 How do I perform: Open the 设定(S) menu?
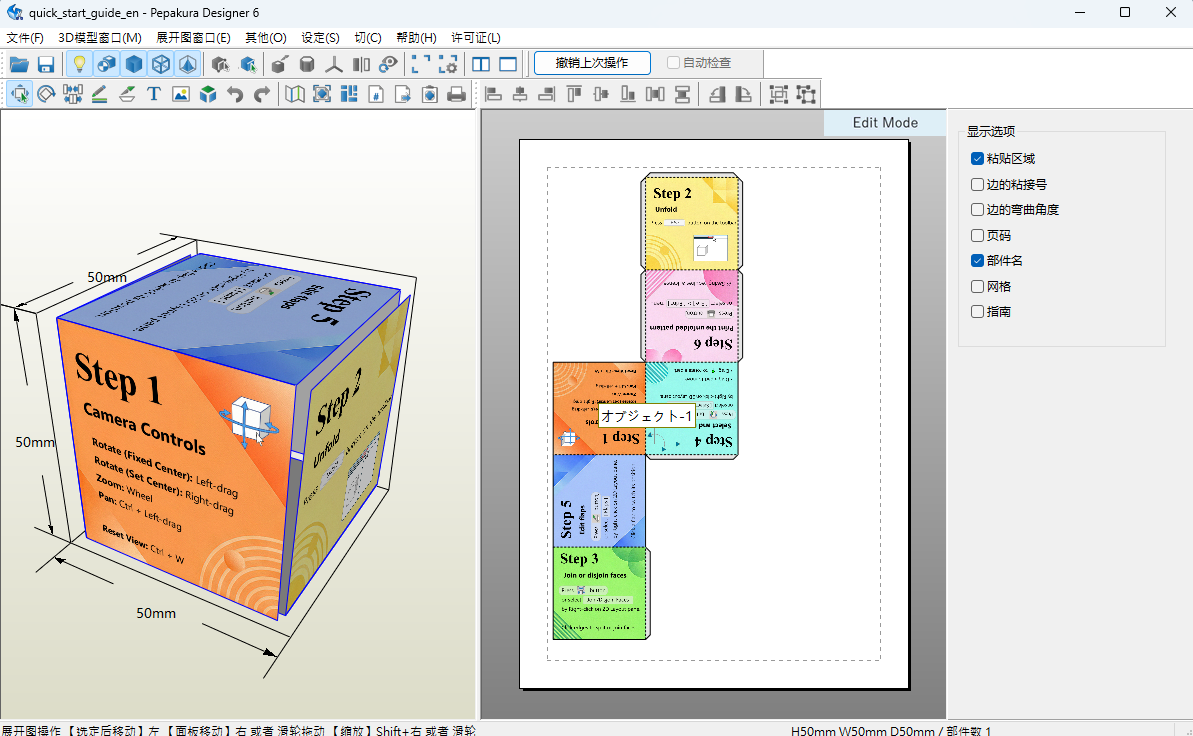[320, 37]
